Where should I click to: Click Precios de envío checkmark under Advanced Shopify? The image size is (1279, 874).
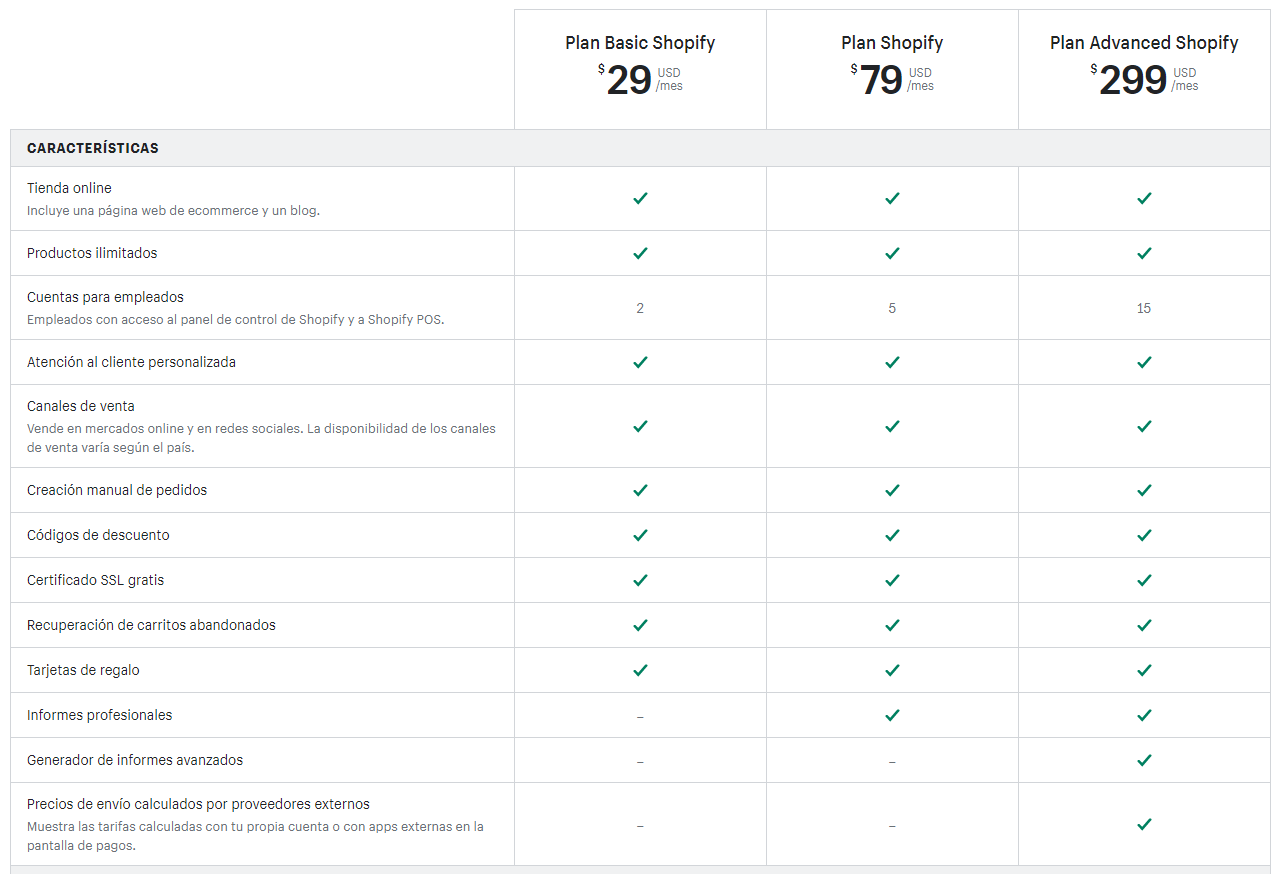pos(1144,824)
